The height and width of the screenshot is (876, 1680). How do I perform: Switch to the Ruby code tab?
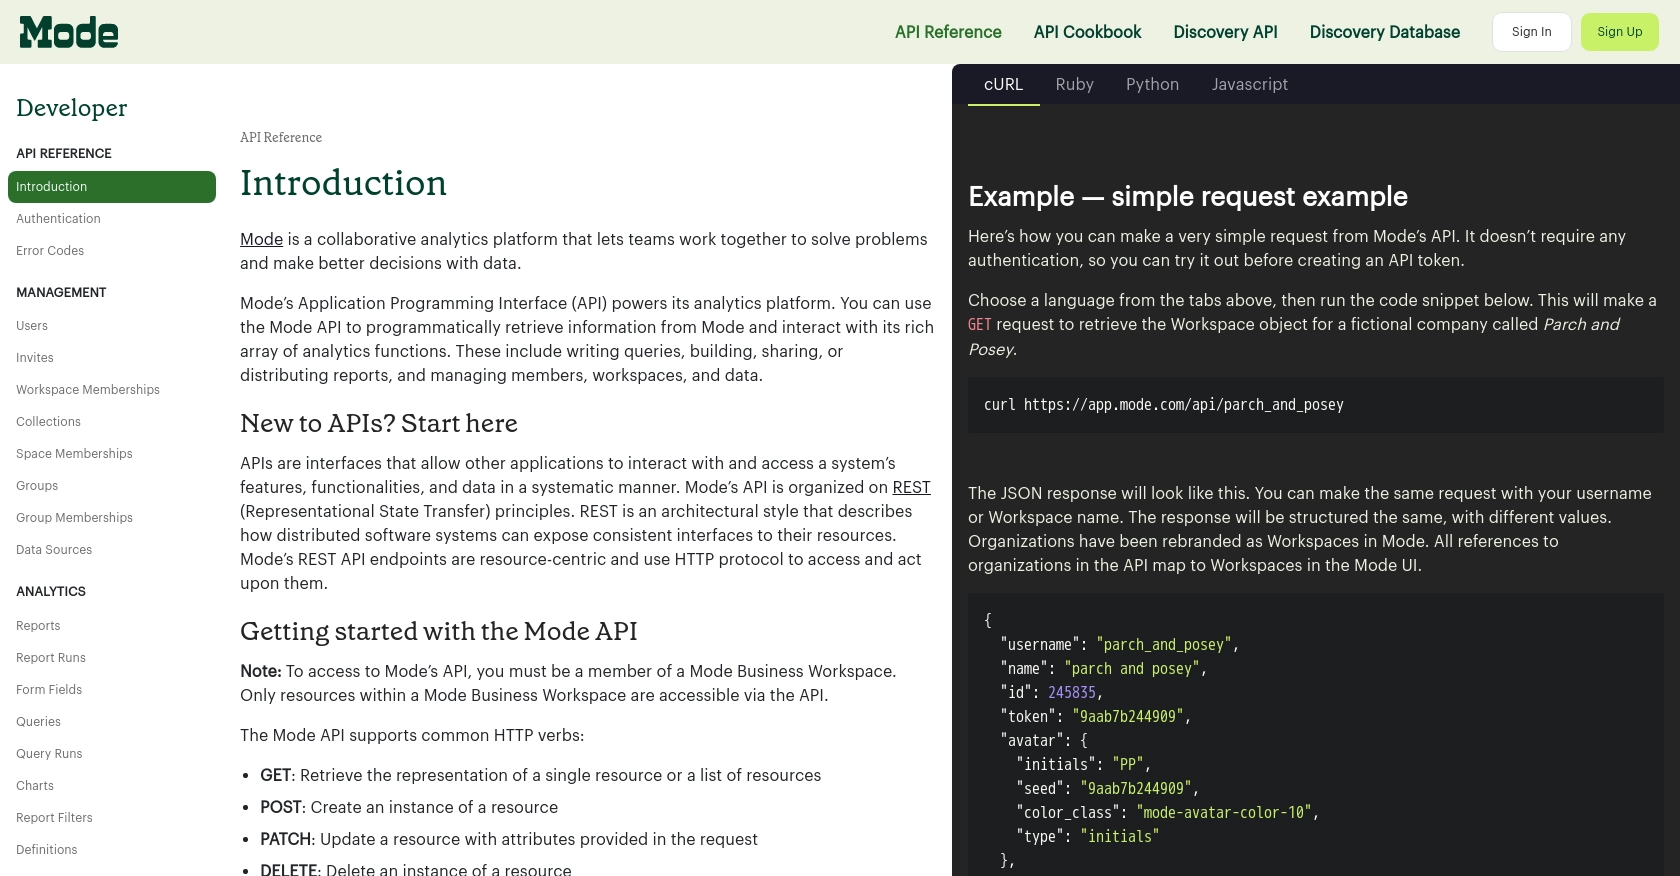coord(1074,84)
